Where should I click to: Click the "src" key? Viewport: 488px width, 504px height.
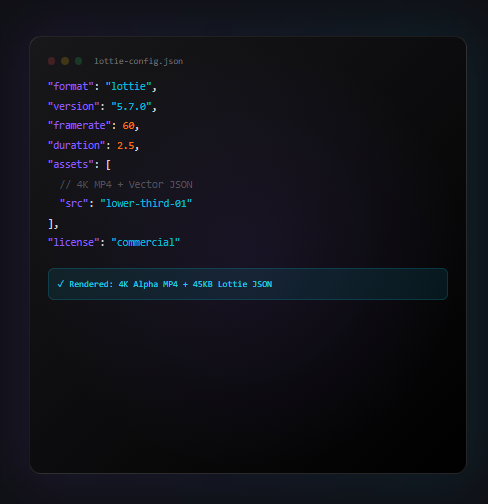pyautogui.click(x=74, y=203)
